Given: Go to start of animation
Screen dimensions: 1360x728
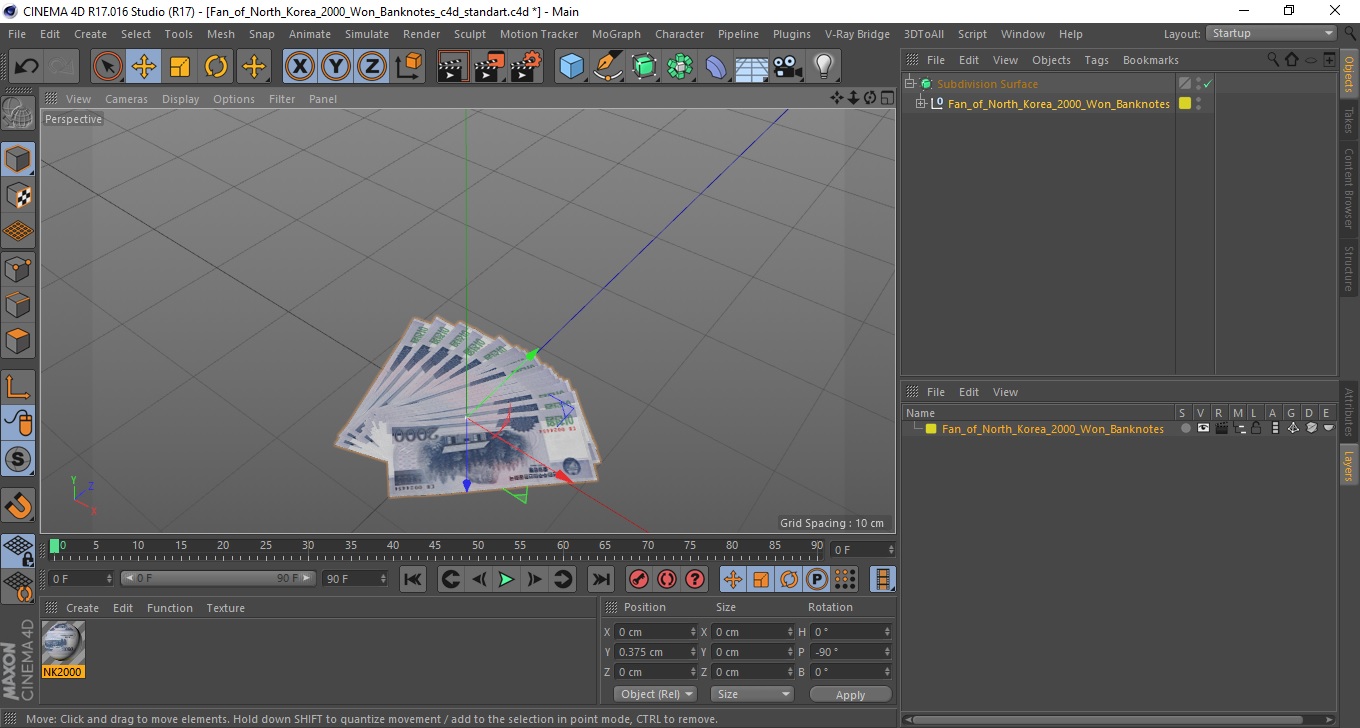Looking at the screenshot, I should 412,579.
